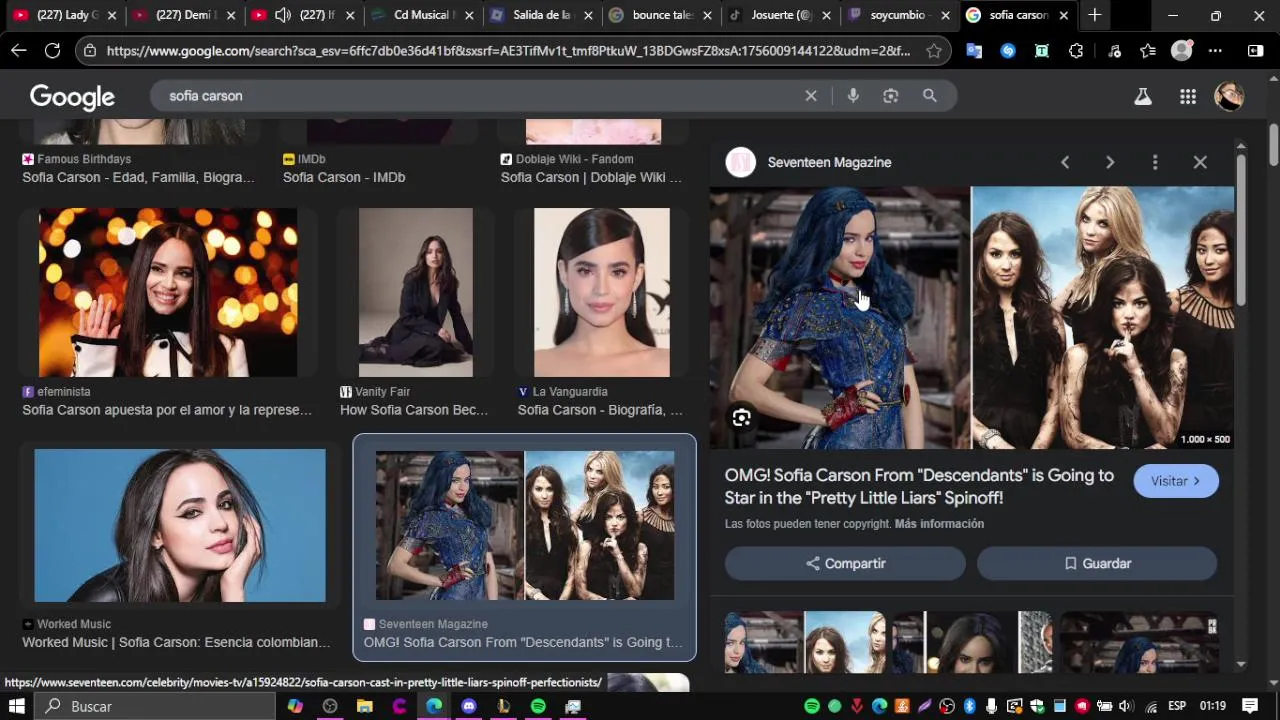Open the efeminista Sofia Carson image thumbnail
Image resolution: width=1280 pixels, height=720 pixels.
coord(168,292)
